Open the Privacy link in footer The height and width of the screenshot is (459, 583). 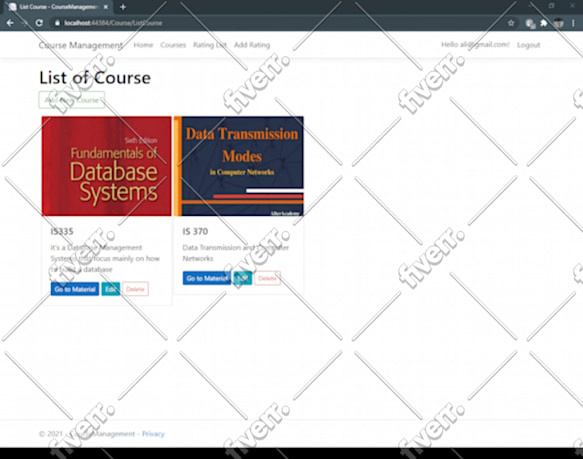pos(153,434)
